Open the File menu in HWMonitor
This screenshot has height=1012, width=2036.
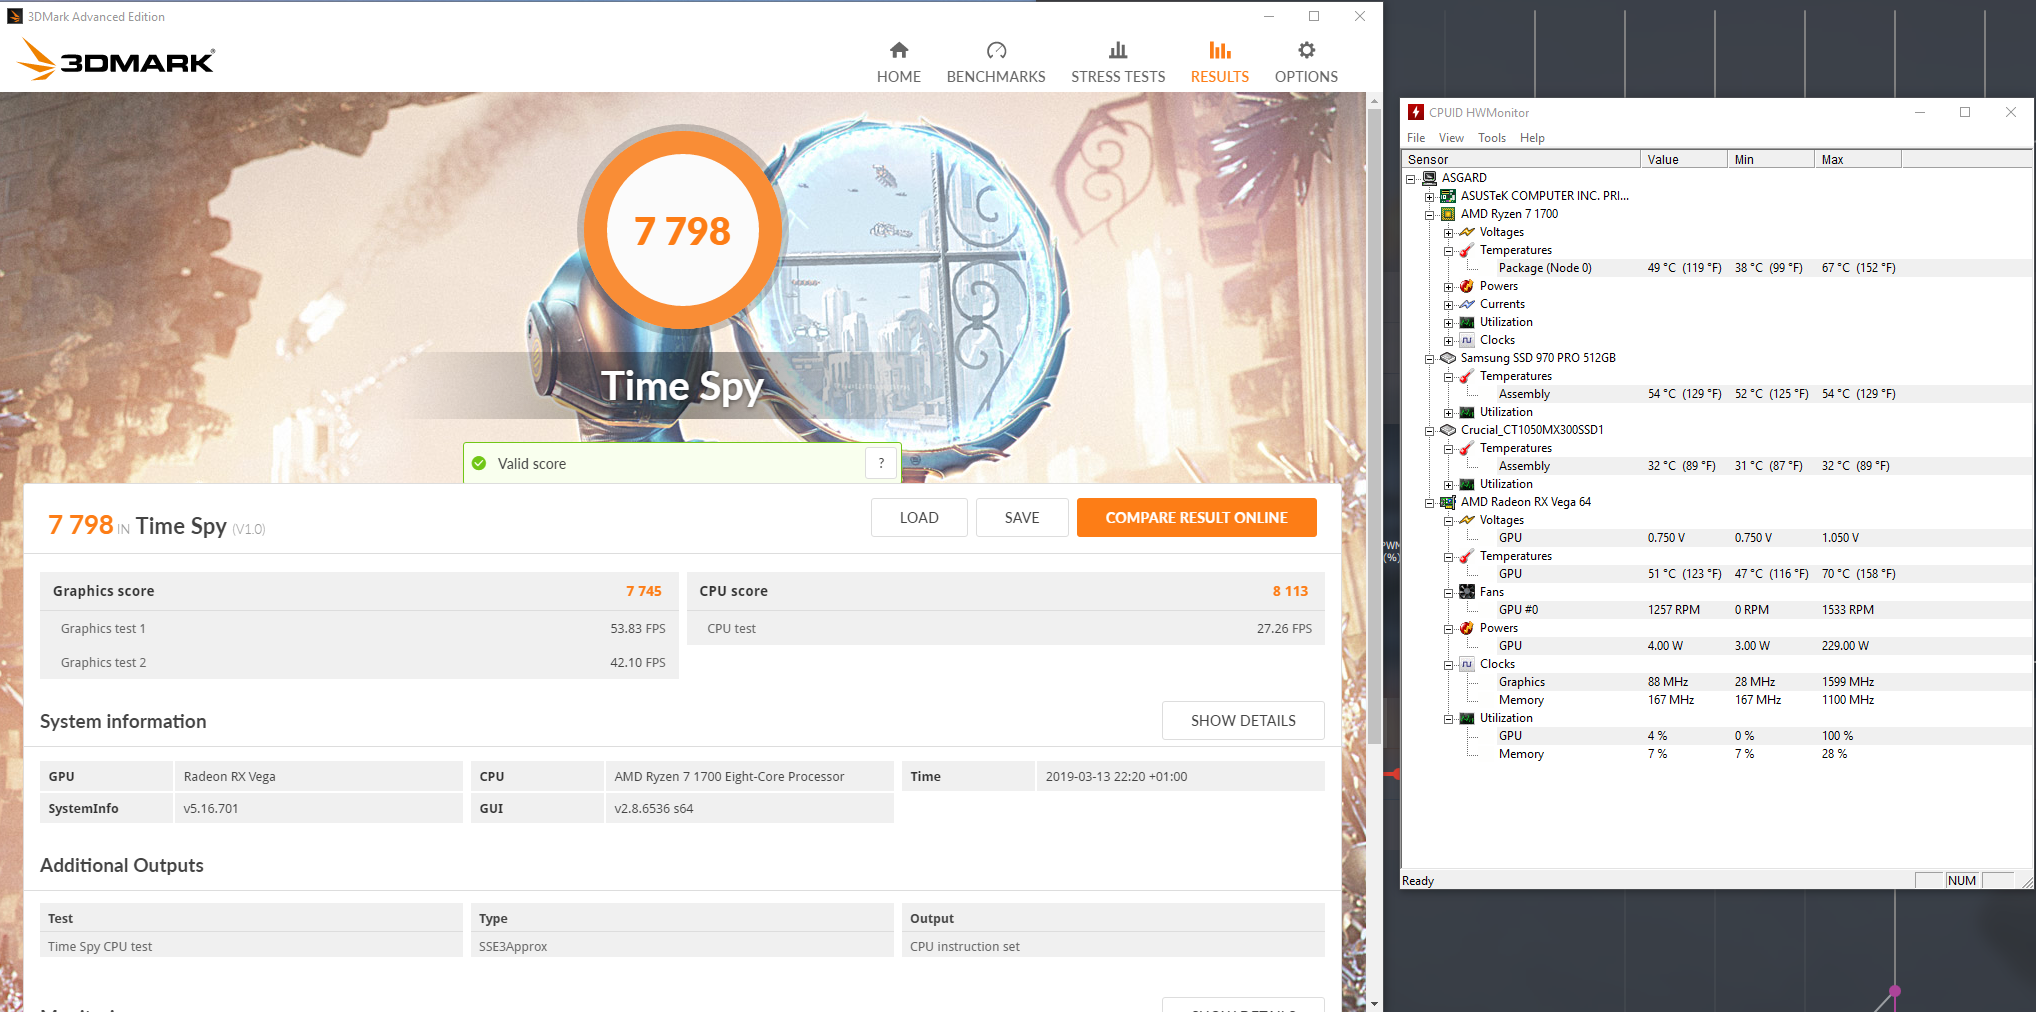click(x=1416, y=138)
